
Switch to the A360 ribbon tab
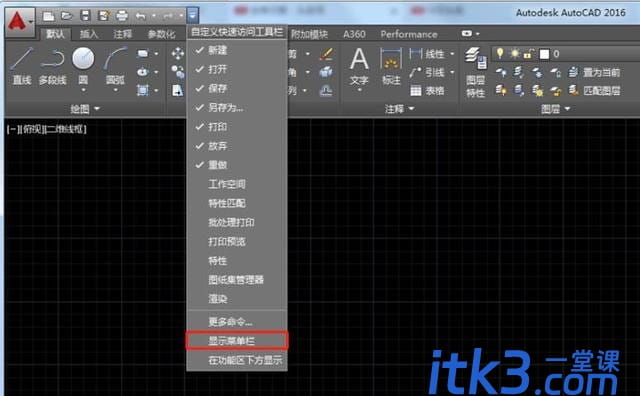354,34
